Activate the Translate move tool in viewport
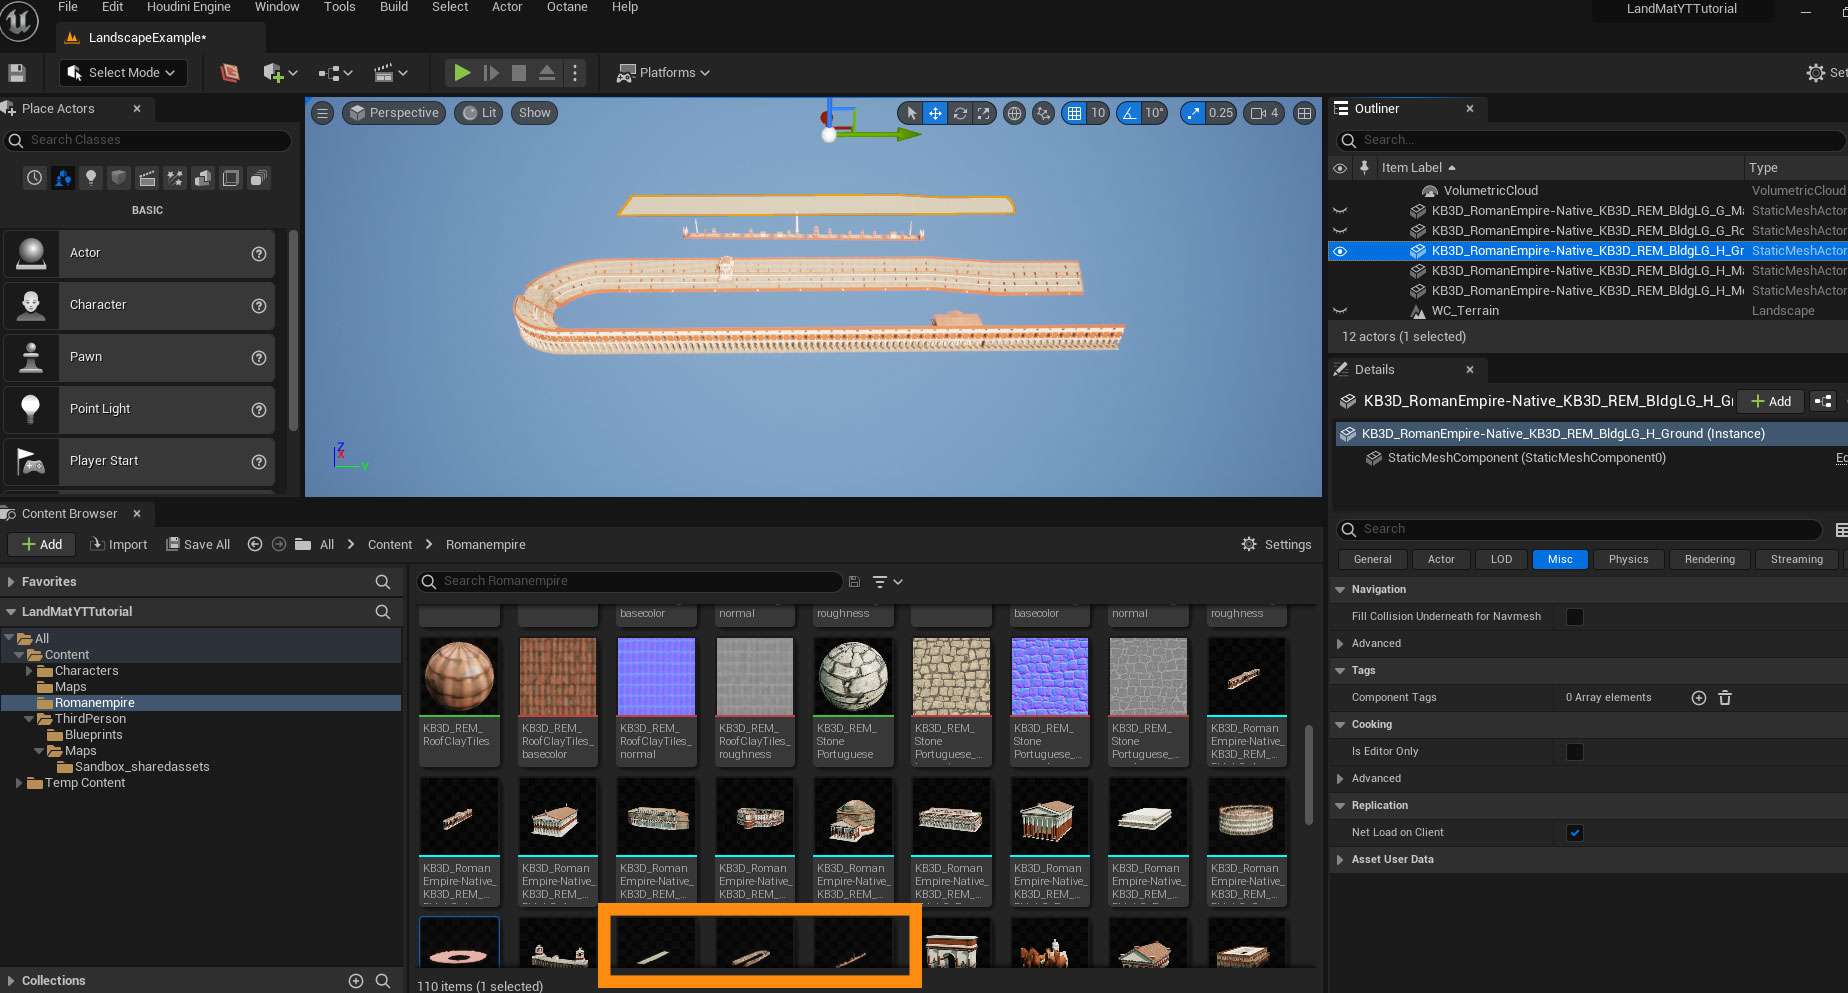This screenshot has width=1848, height=993. pyautogui.click(x=935, y=113)
